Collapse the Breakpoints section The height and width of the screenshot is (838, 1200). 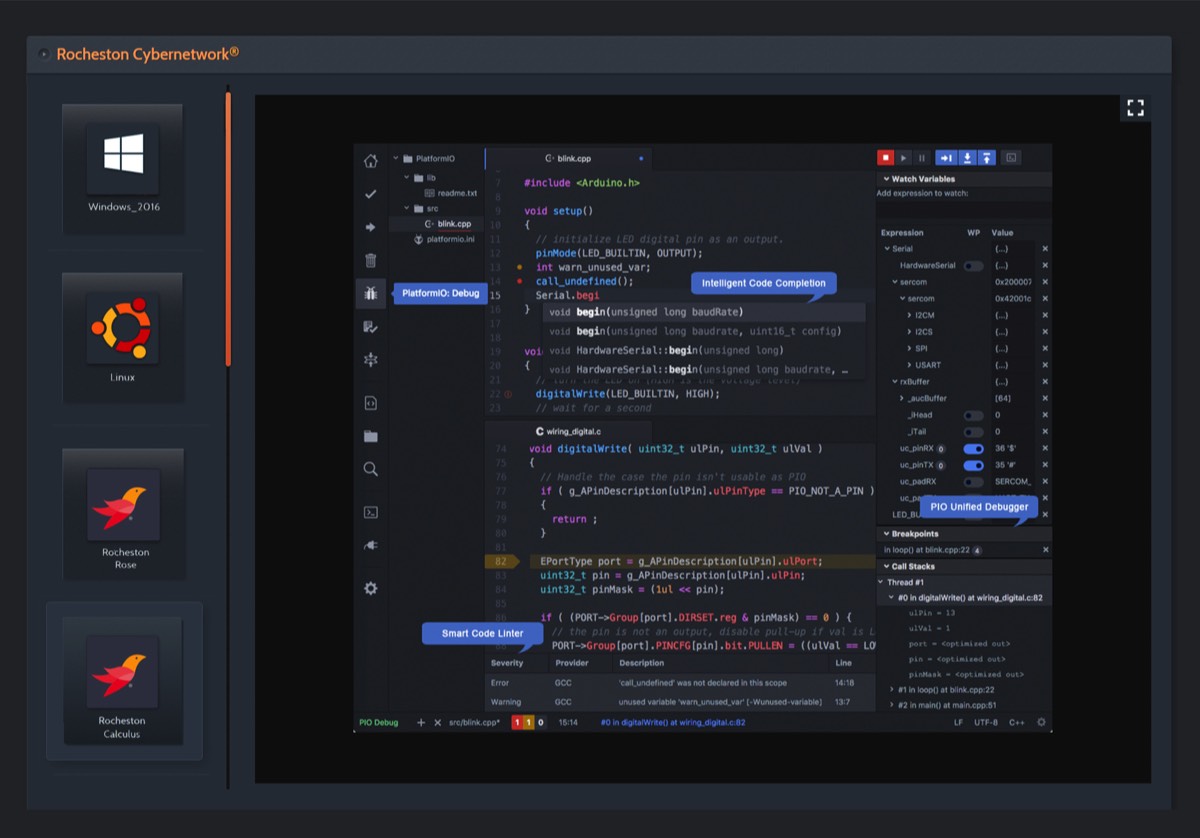885,534
